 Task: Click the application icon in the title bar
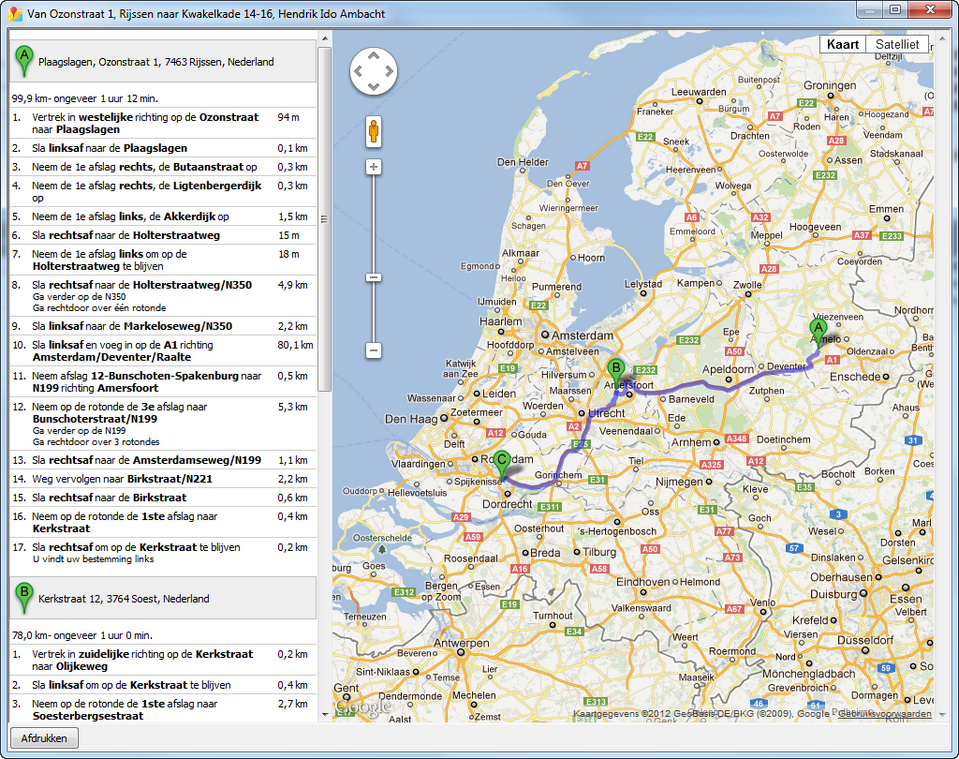point(15,13)
